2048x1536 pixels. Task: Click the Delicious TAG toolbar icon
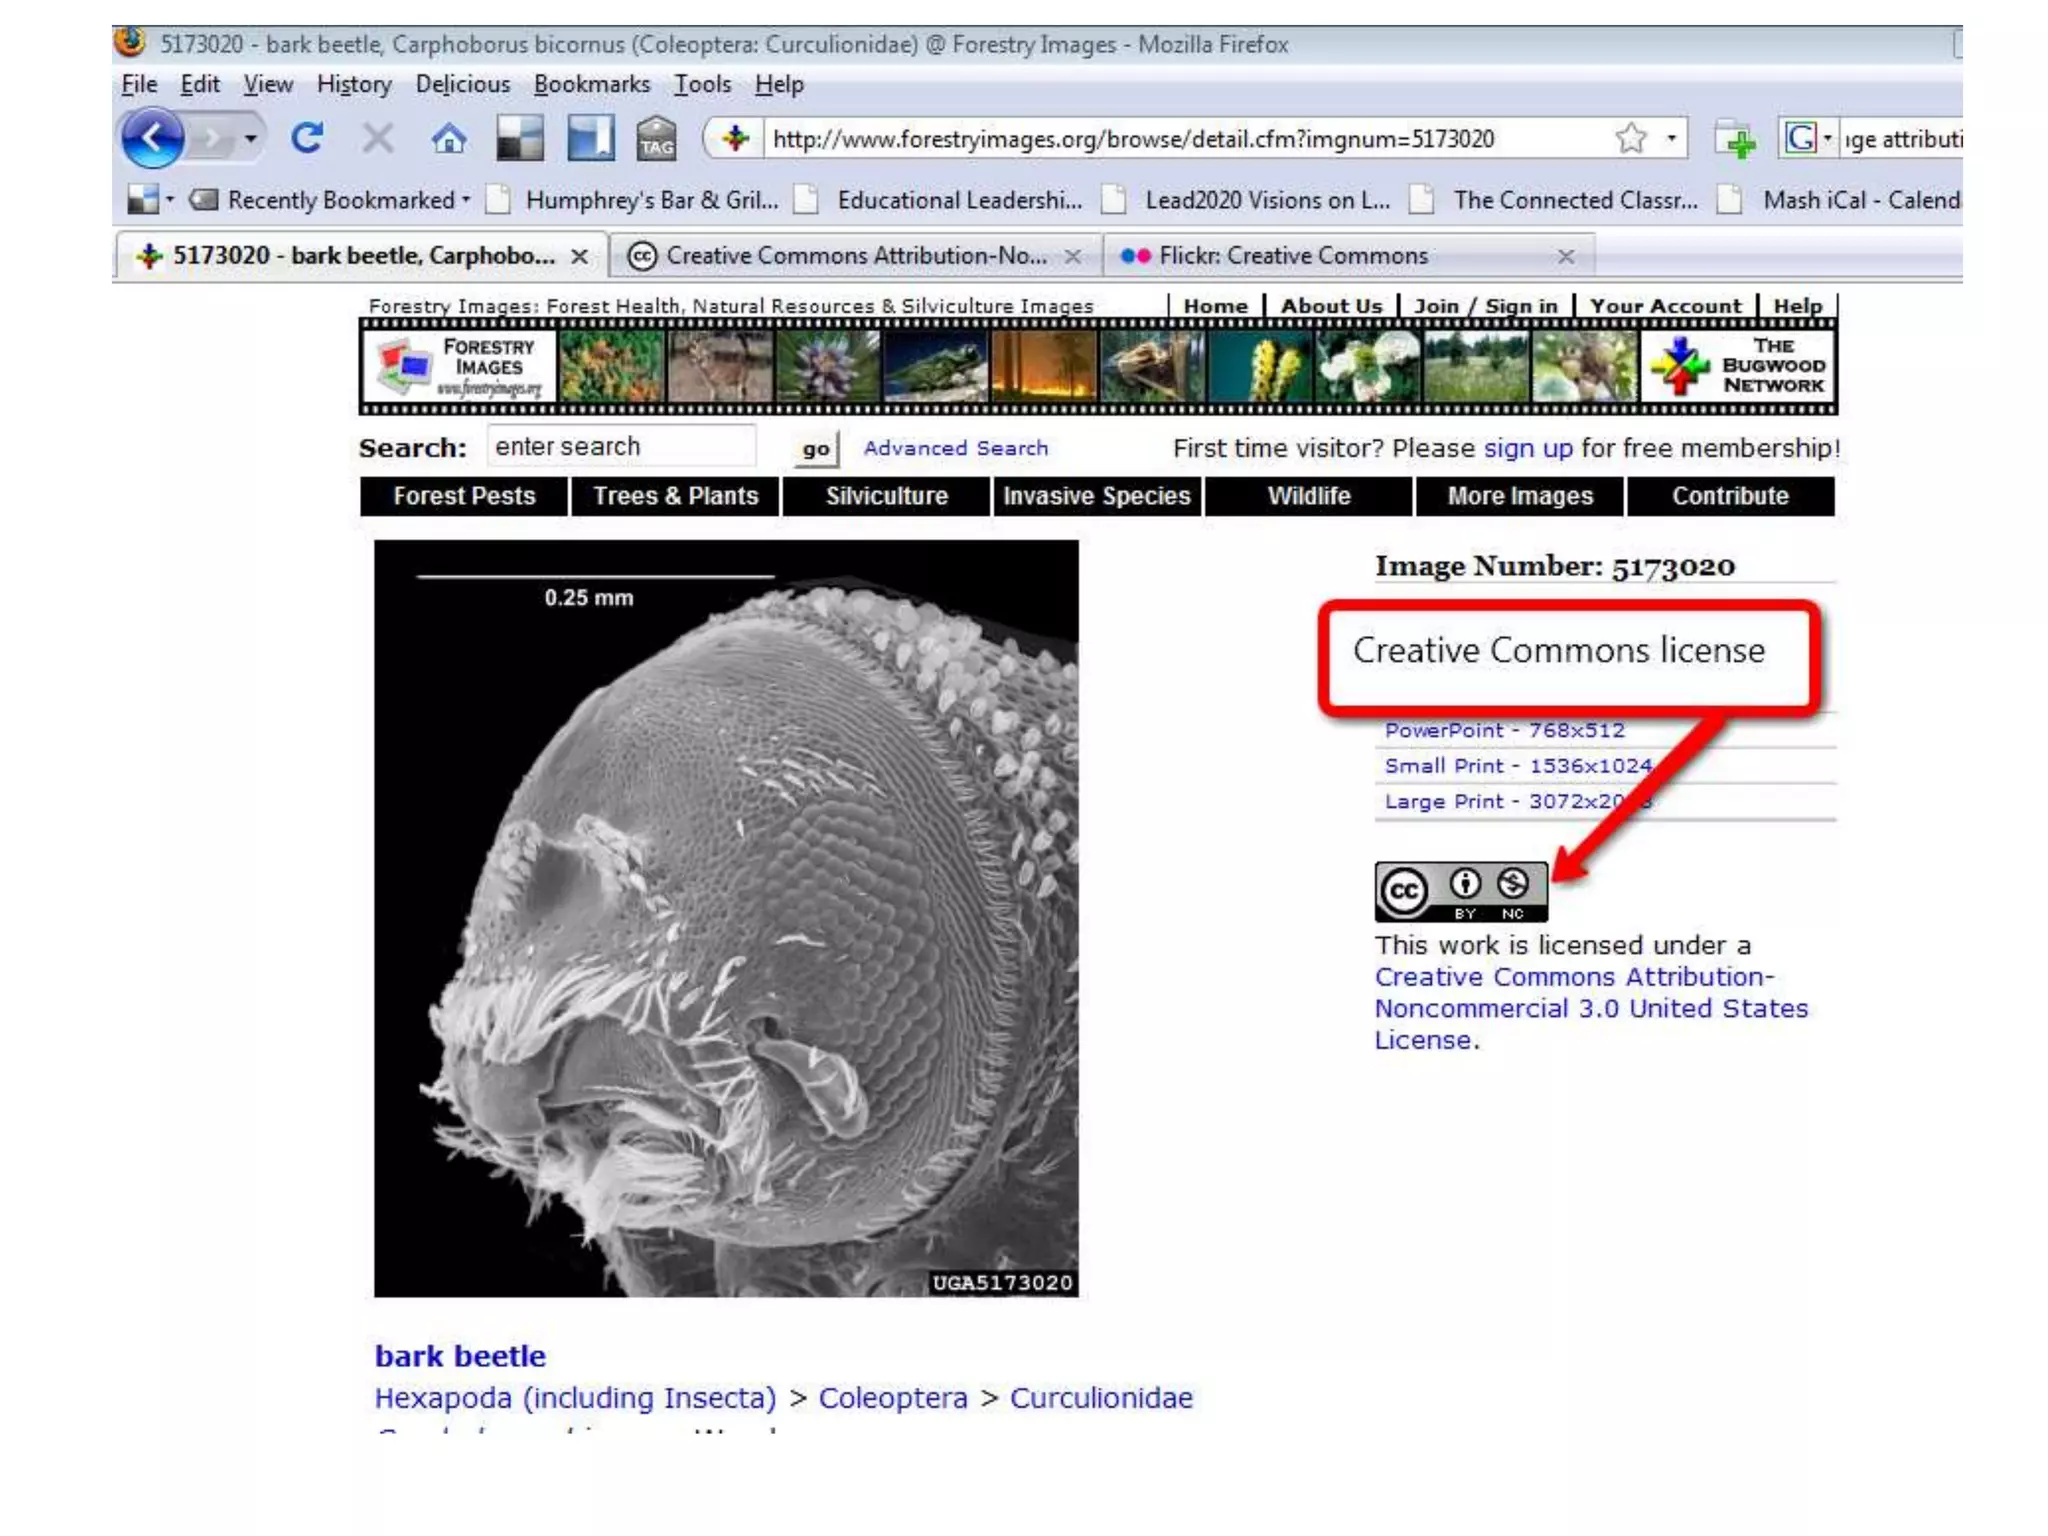[x=656, y=138]
